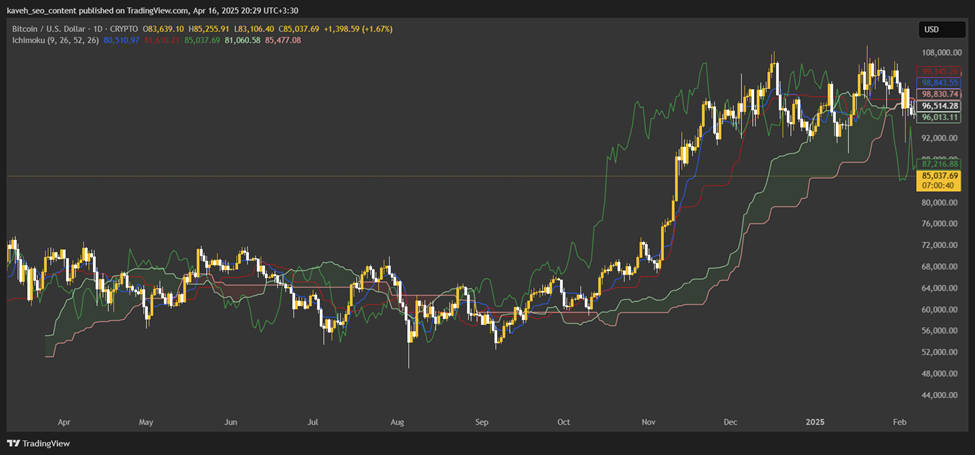
Task: Click the Sep label on time axis
Action: tap(482, 422)
